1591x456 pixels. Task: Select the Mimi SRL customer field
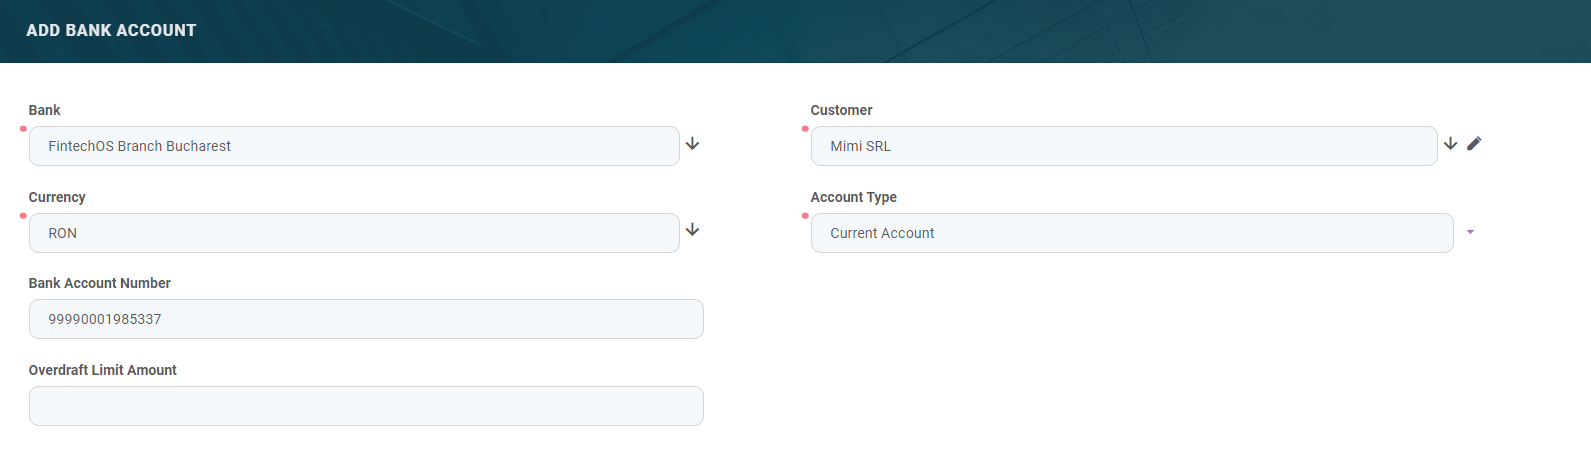pos(1123,146)
